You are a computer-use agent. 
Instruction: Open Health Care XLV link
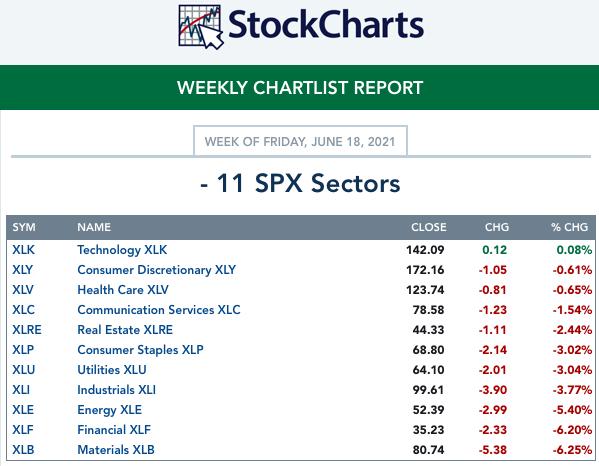[x=123, y=290]
